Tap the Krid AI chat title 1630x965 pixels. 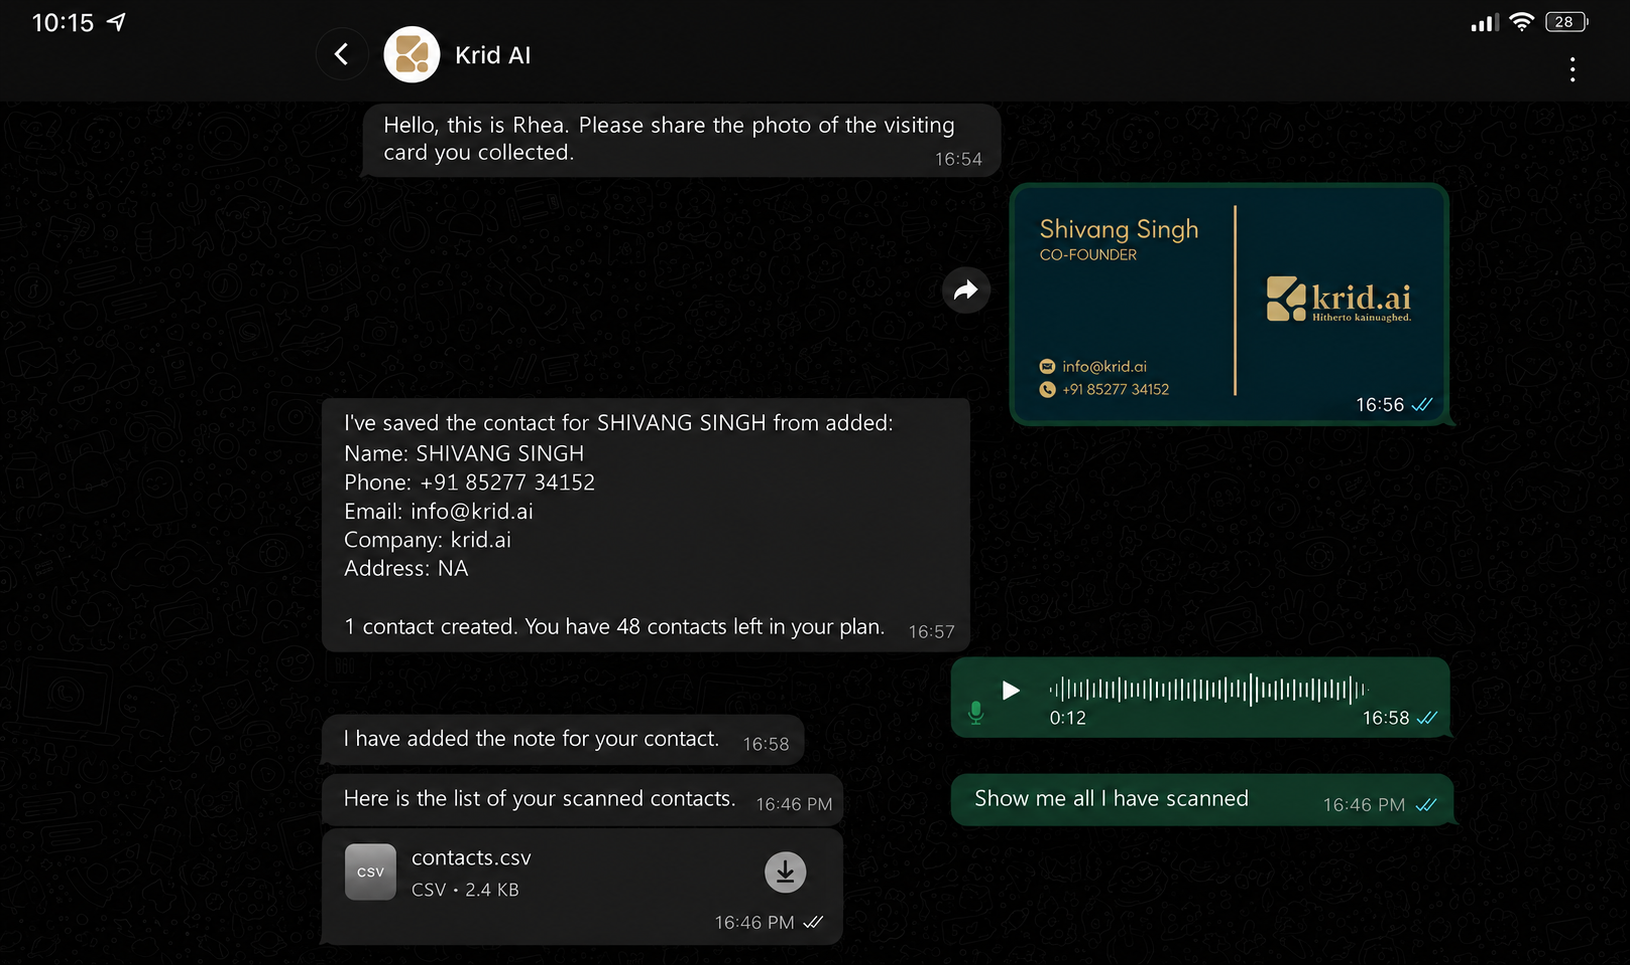tap(492, 55)
